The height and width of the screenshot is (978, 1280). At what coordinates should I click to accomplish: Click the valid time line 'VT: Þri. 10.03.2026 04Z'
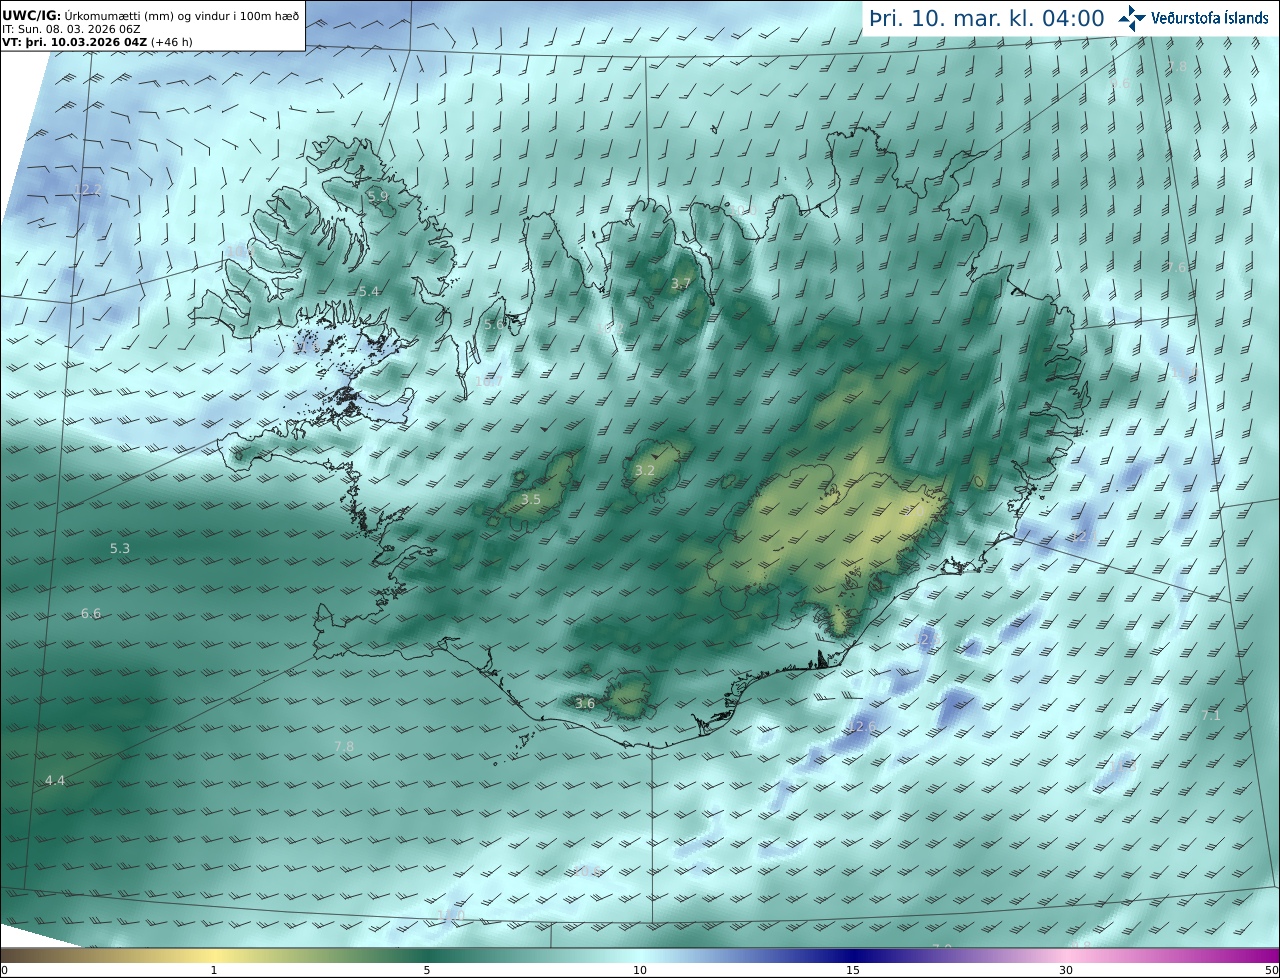coord(75,42)
